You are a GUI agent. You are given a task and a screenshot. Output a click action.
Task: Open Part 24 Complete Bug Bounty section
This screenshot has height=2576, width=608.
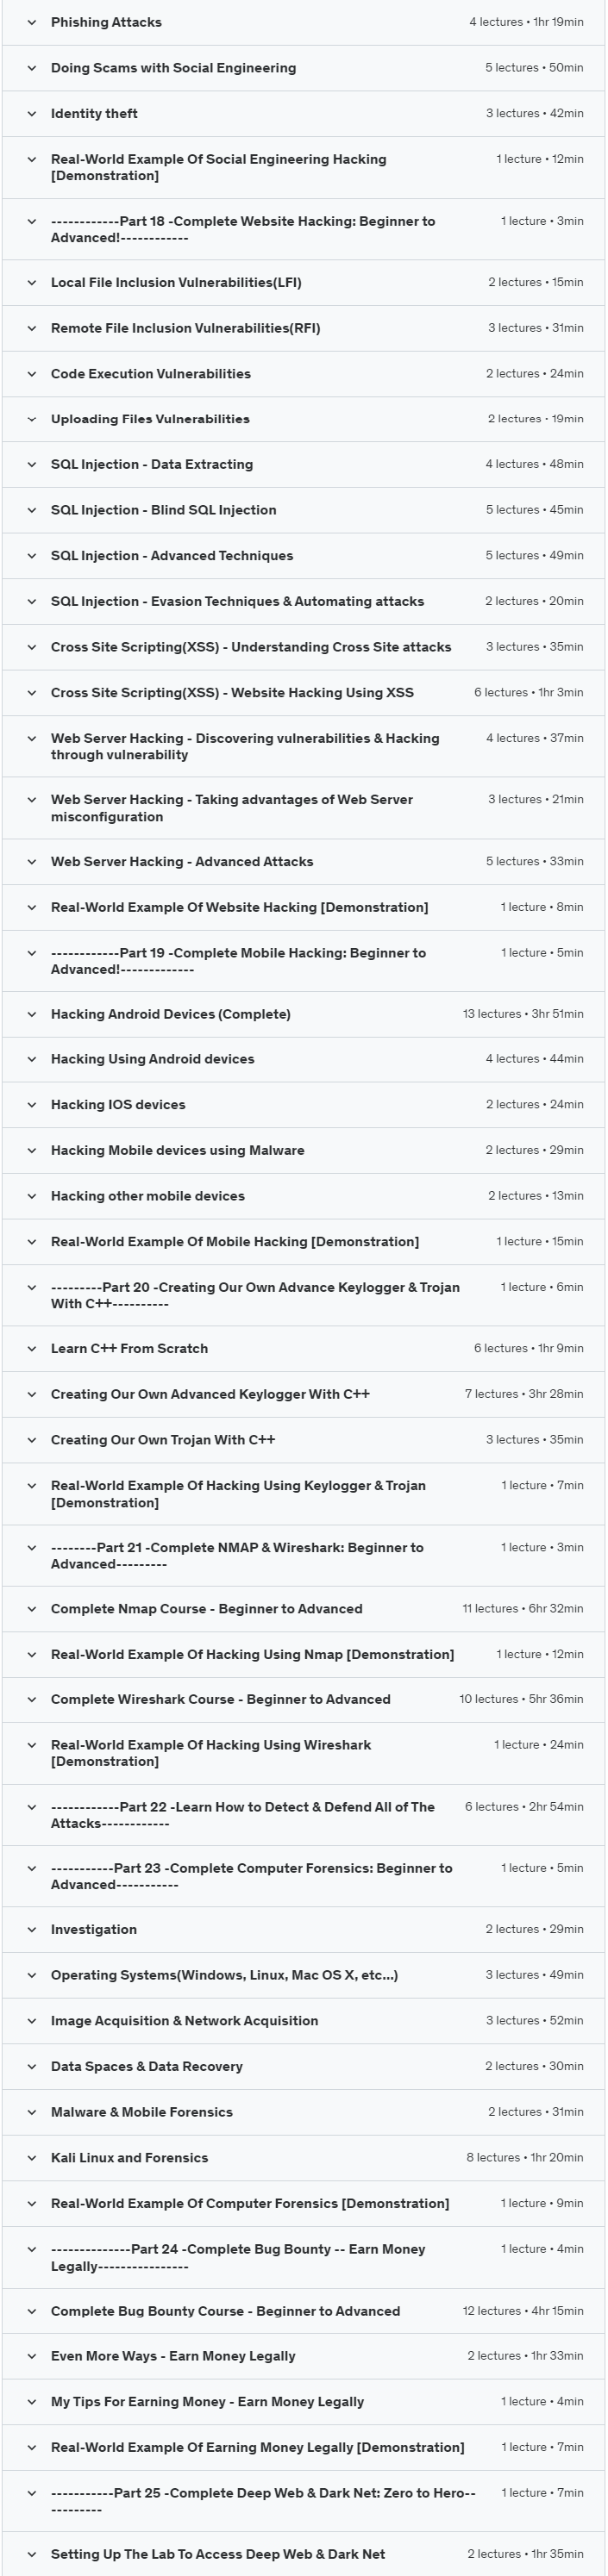coord(238,2257)
